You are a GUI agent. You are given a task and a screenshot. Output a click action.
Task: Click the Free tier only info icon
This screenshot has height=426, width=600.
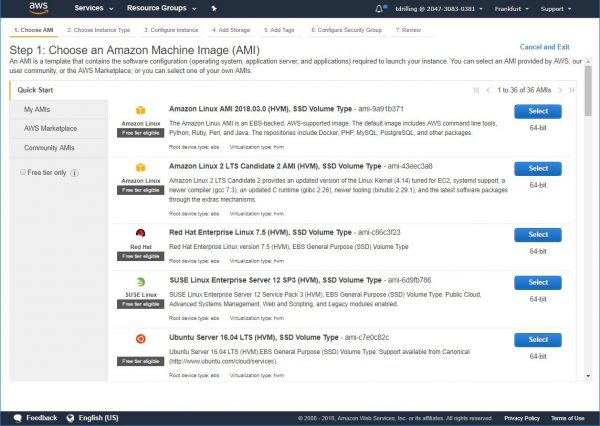tap(75, 173)
